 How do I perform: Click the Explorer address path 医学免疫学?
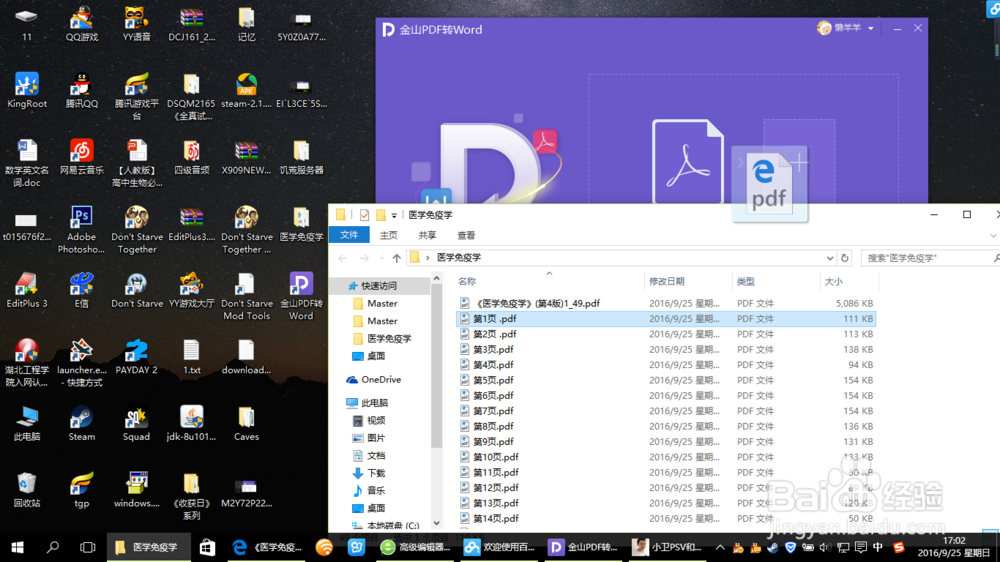coord(459,258)
